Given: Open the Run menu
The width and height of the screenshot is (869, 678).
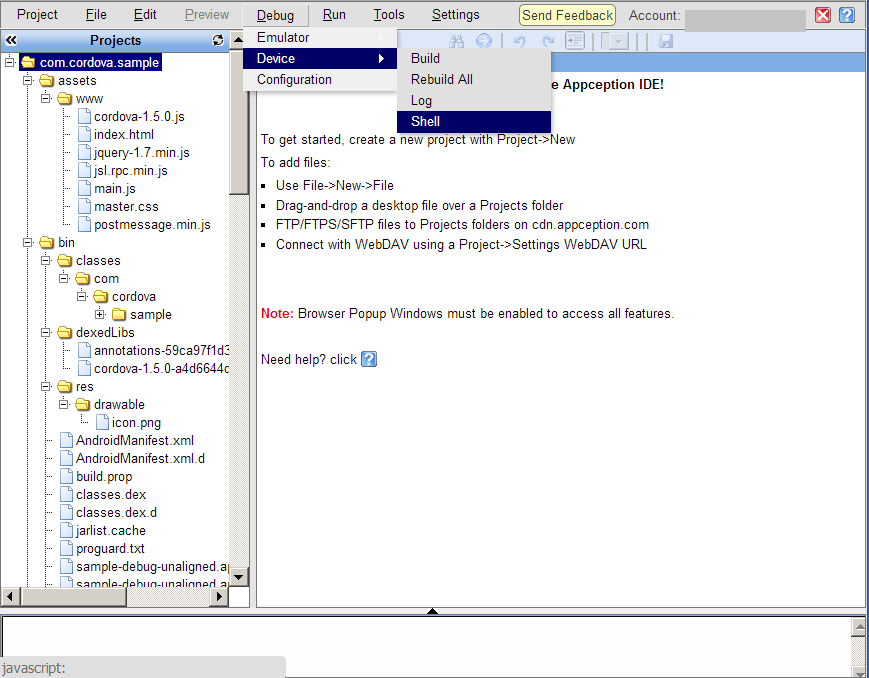Looking at the screenshot, I should coord(334,14).
